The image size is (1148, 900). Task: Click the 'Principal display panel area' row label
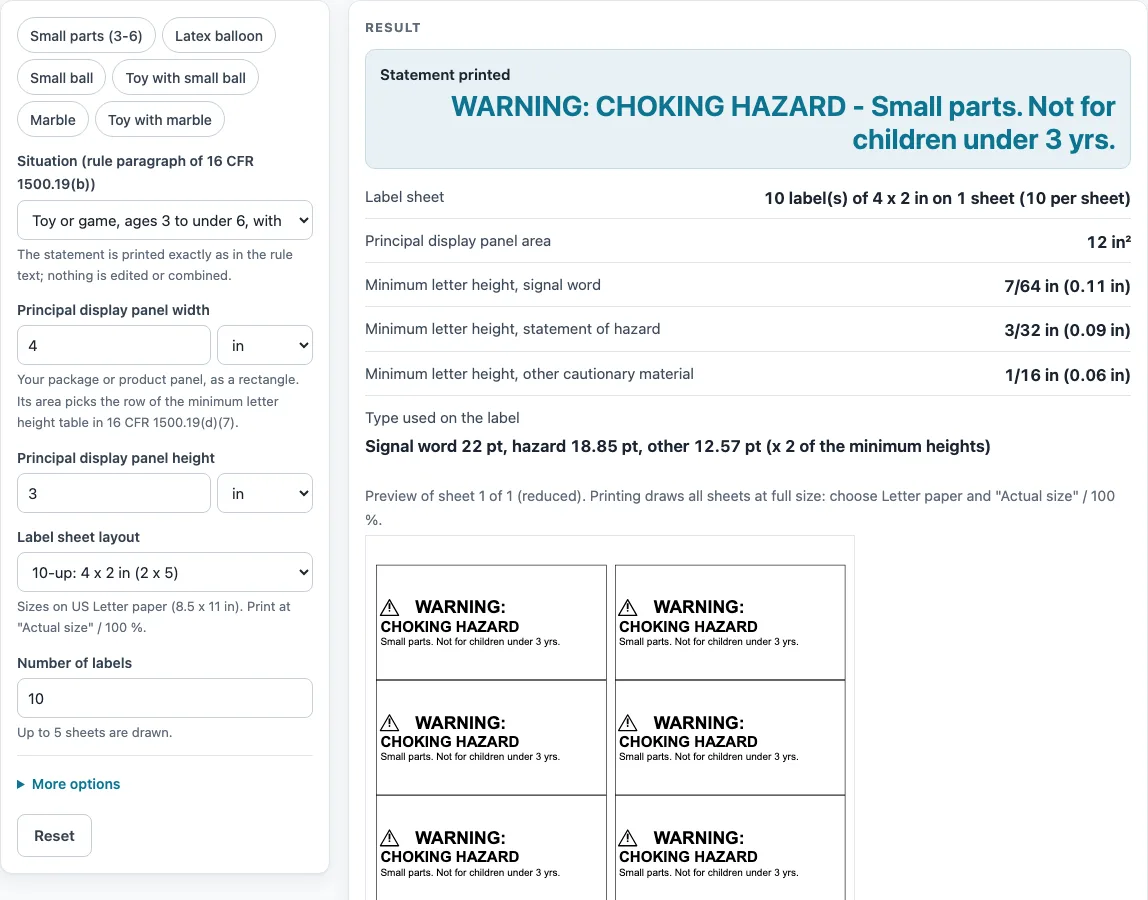click(x=458, y=241)
